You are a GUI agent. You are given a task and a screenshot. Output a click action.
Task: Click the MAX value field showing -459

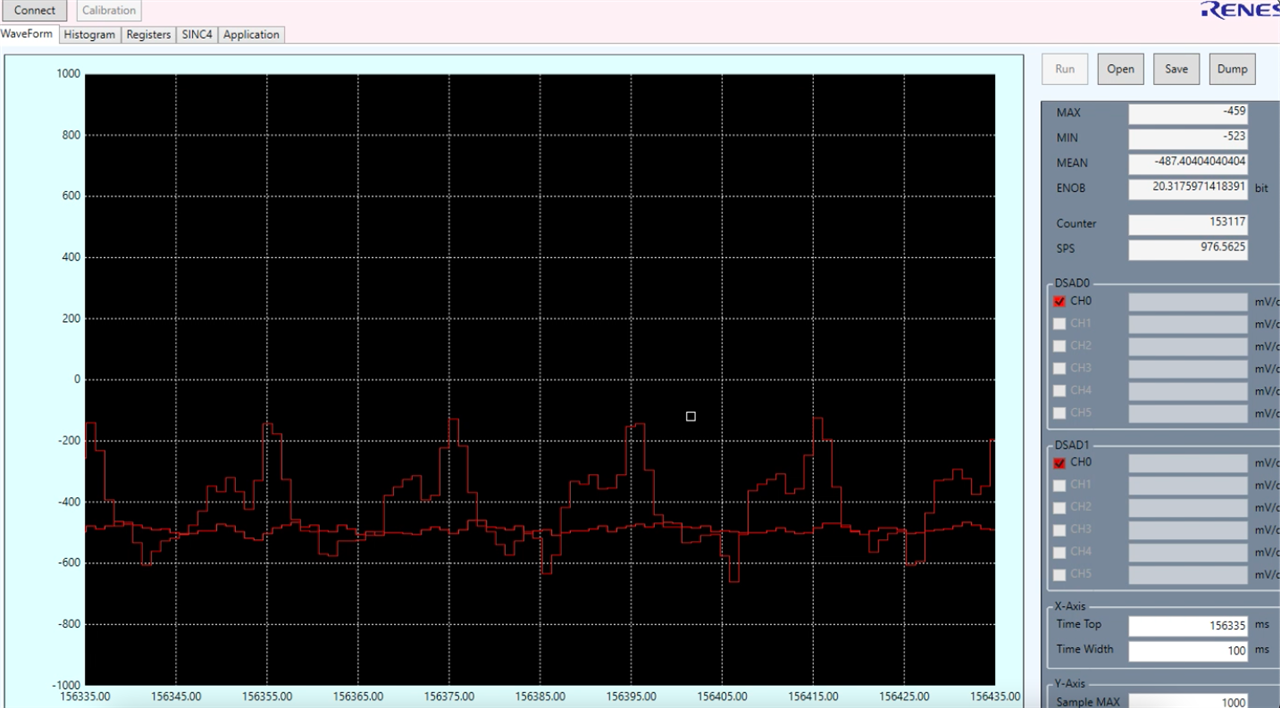click(x=1188, y=113)
